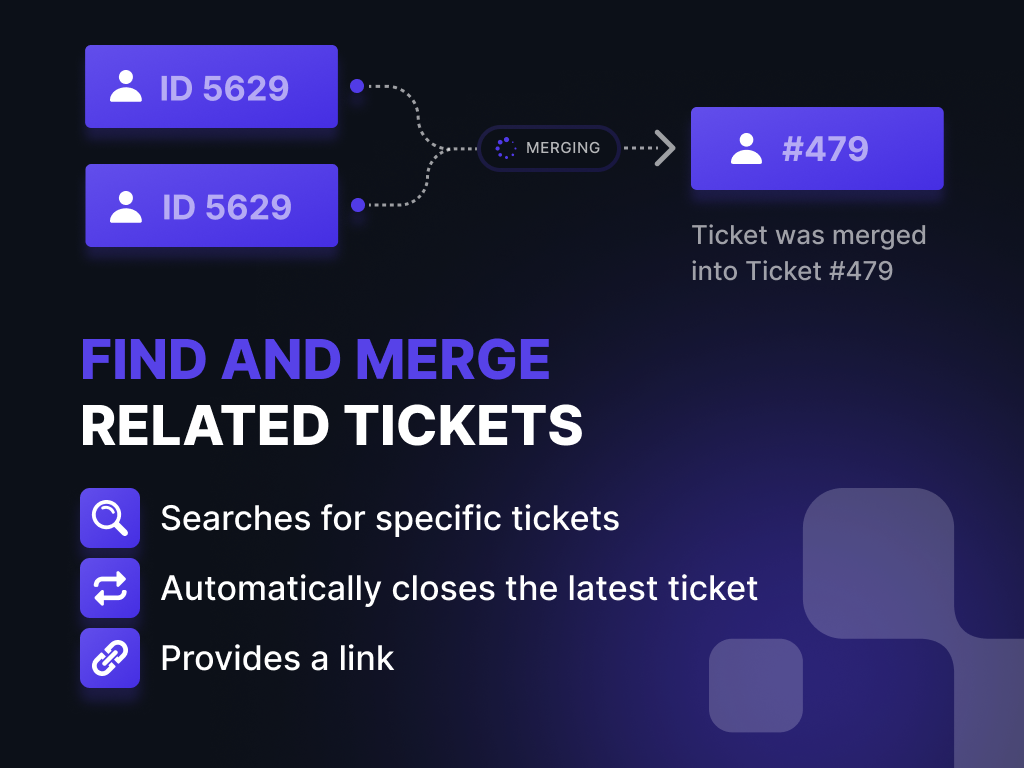This screenshot has height=768, width=1024.
Task: Click the purple connector dot beside the upper ticket
Action: 357,86
